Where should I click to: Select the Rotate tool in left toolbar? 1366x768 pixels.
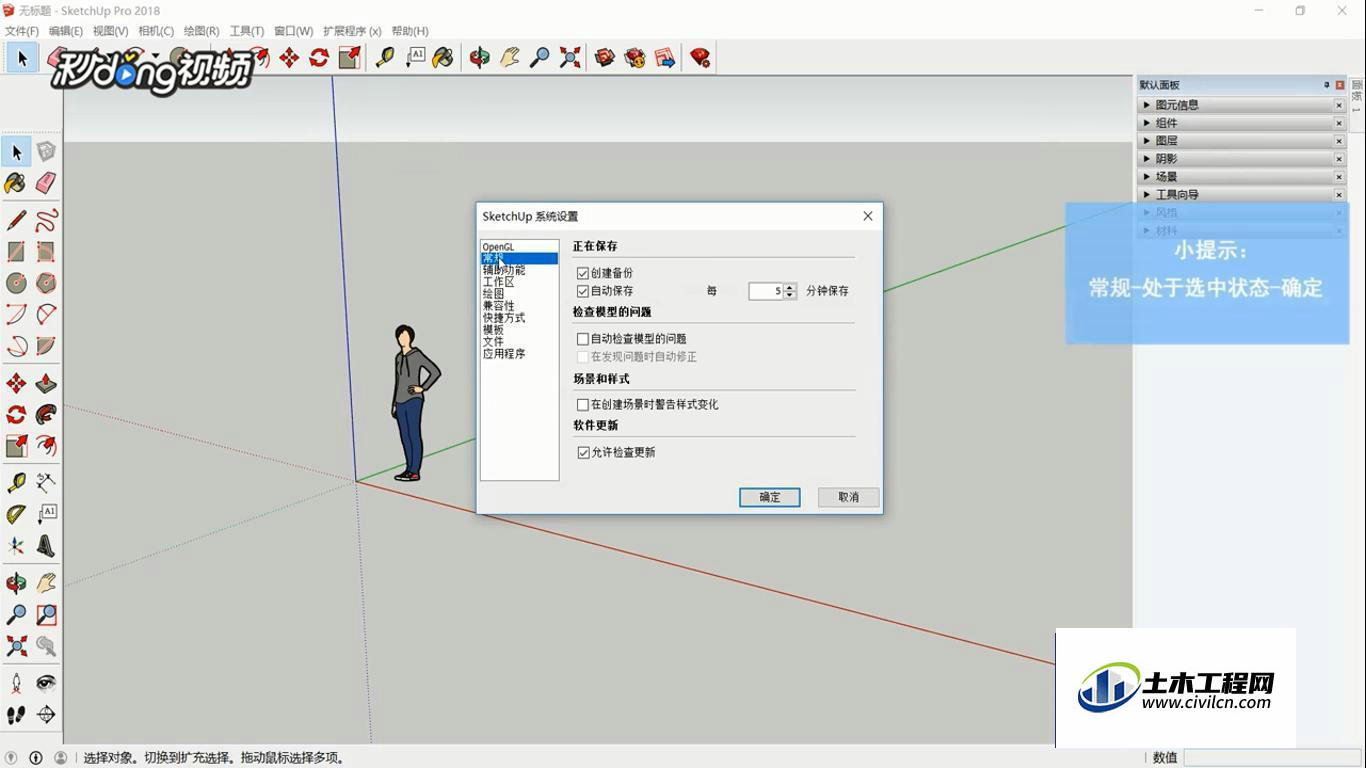coord(16,414)
